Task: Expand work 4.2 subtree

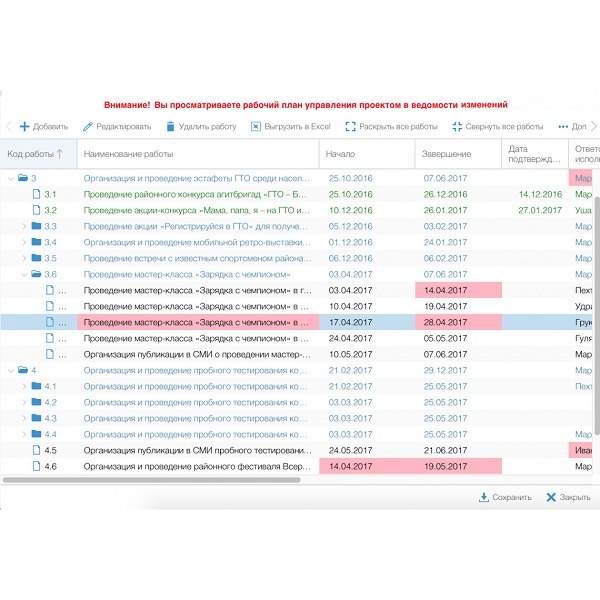Action: point(24,402)
